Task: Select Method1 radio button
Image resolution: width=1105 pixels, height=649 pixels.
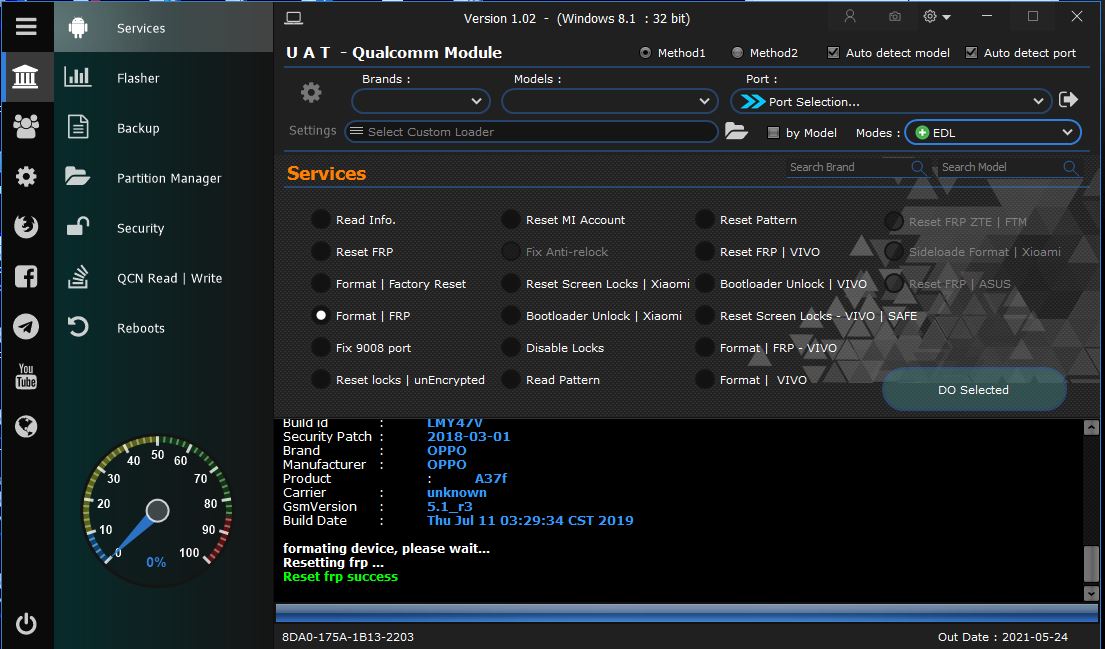Action: [x=645, y=53]
